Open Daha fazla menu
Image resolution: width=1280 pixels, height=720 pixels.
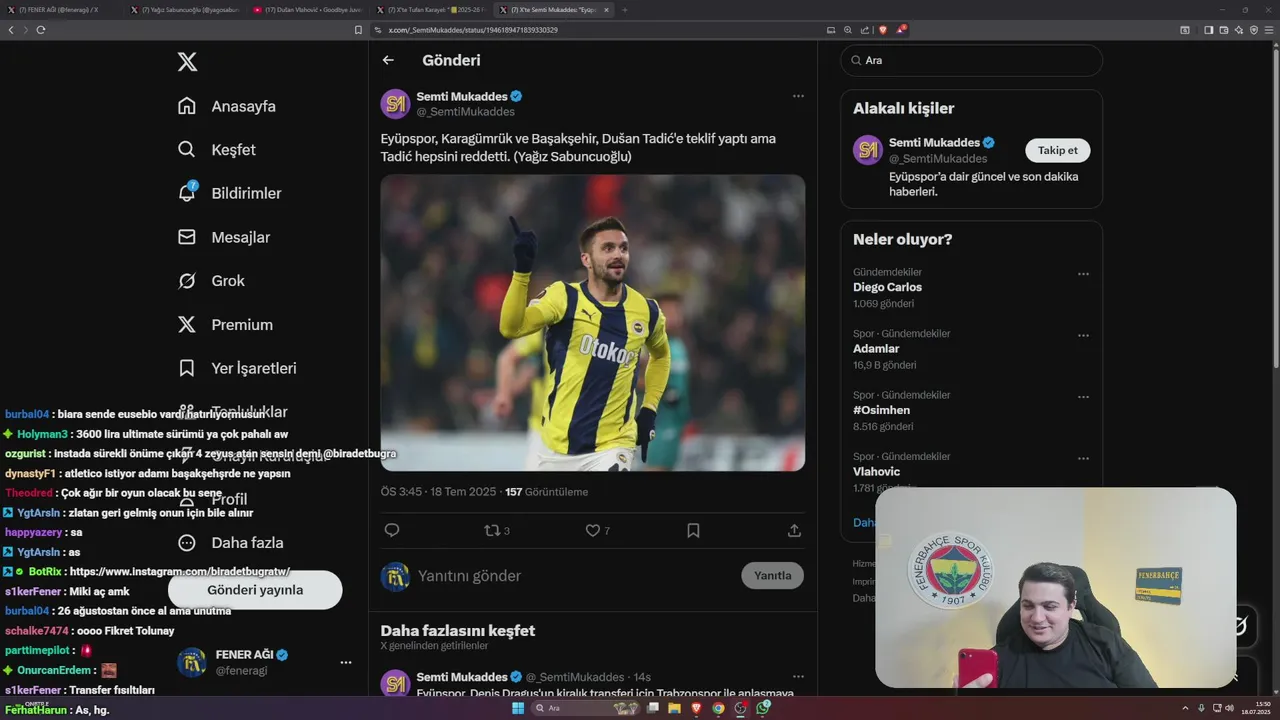(x=230, y=543)
